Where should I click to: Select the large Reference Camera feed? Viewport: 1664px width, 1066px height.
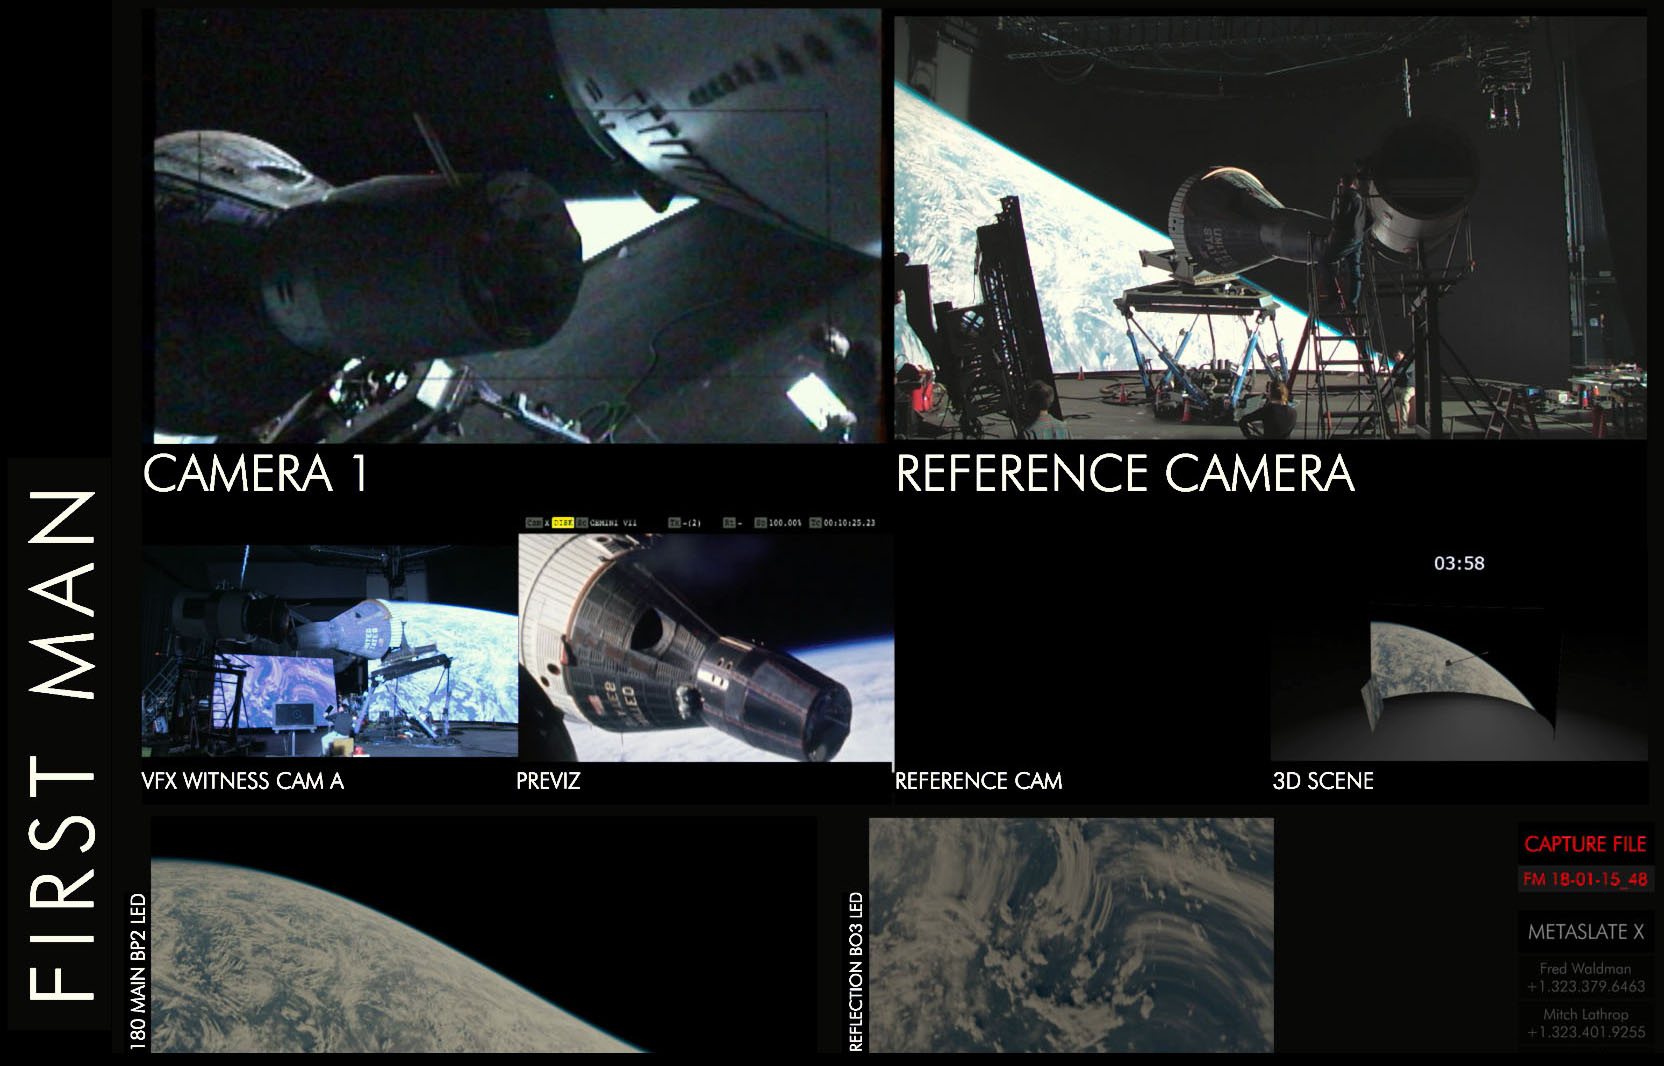(x=1270, y=227)
